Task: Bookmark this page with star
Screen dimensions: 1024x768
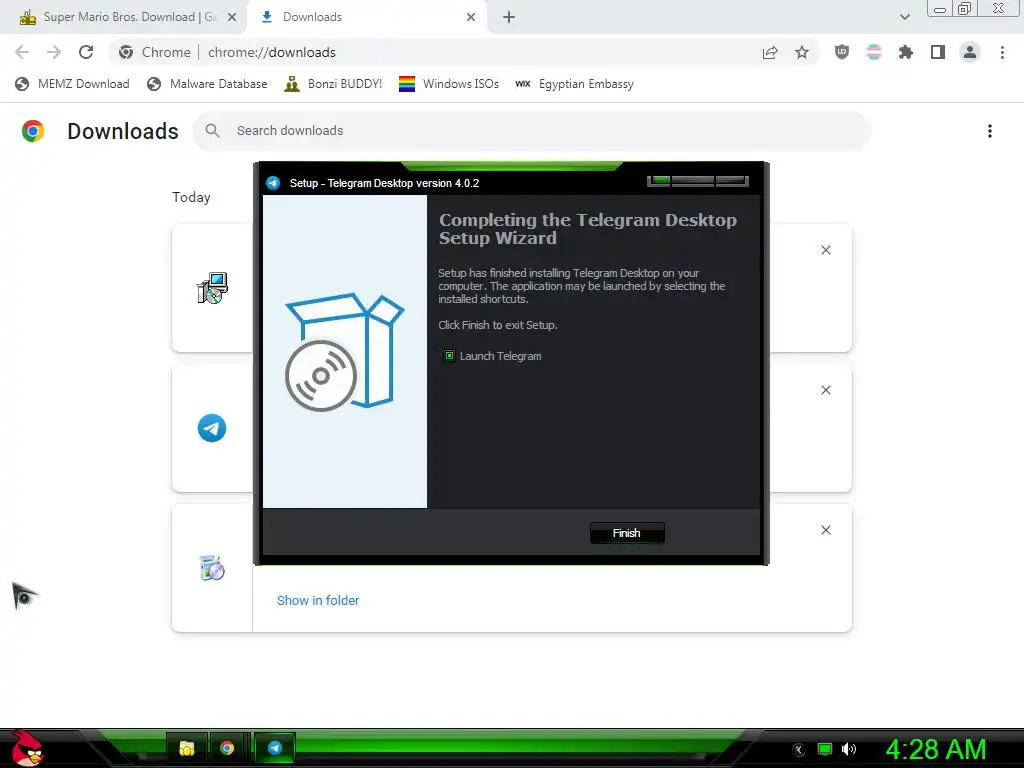Action: 802,52
